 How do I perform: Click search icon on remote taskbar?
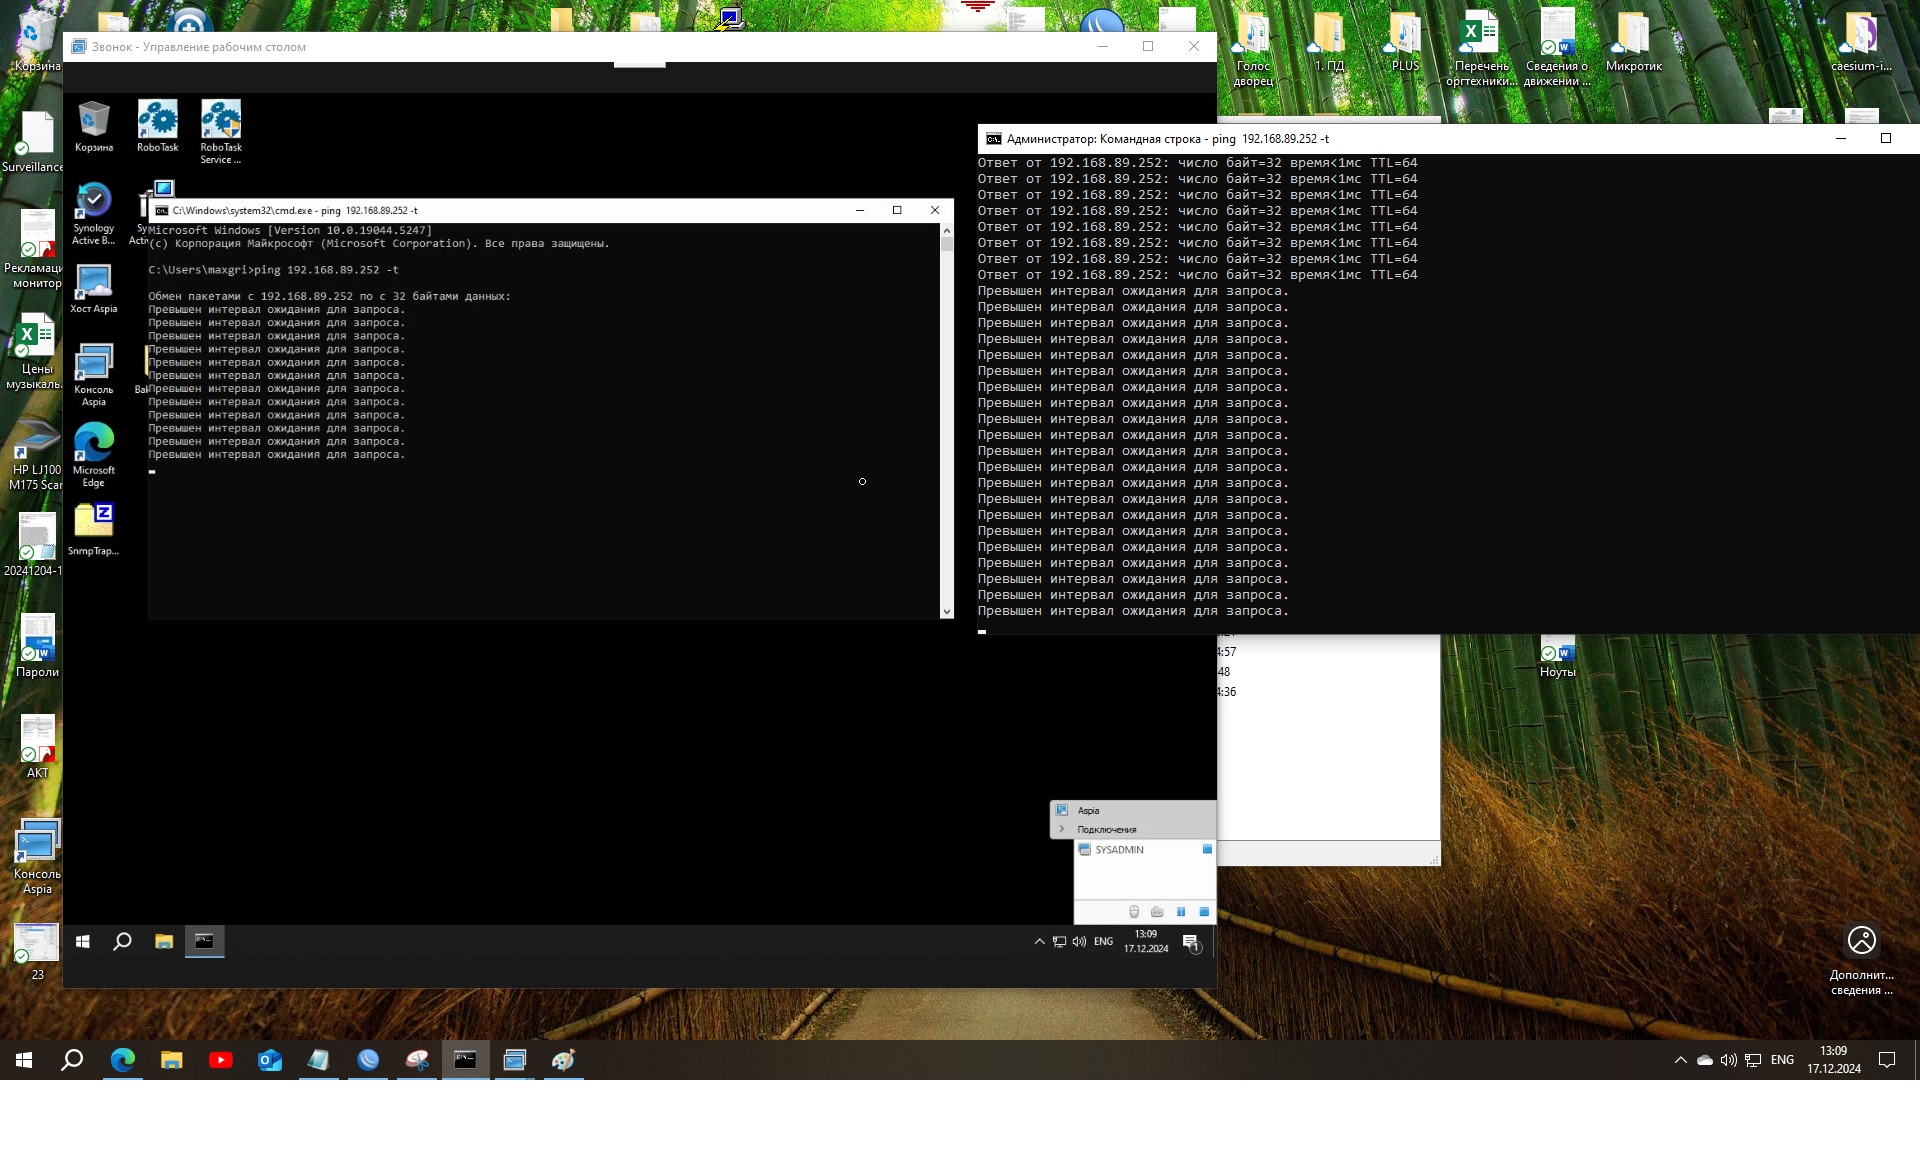(x=123, y=941)
